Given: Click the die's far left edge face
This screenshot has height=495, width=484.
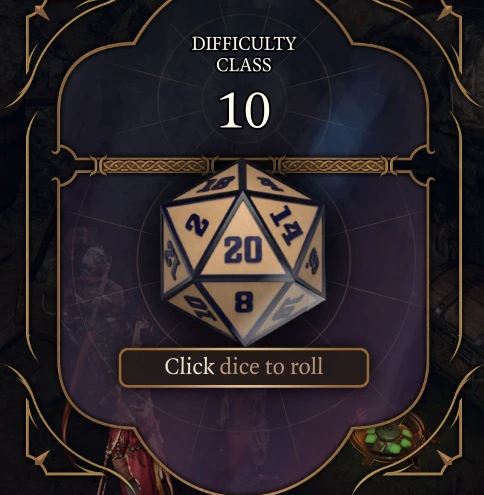Looking at the screenshot, I should pyautogui.click(x=173, y=258).
